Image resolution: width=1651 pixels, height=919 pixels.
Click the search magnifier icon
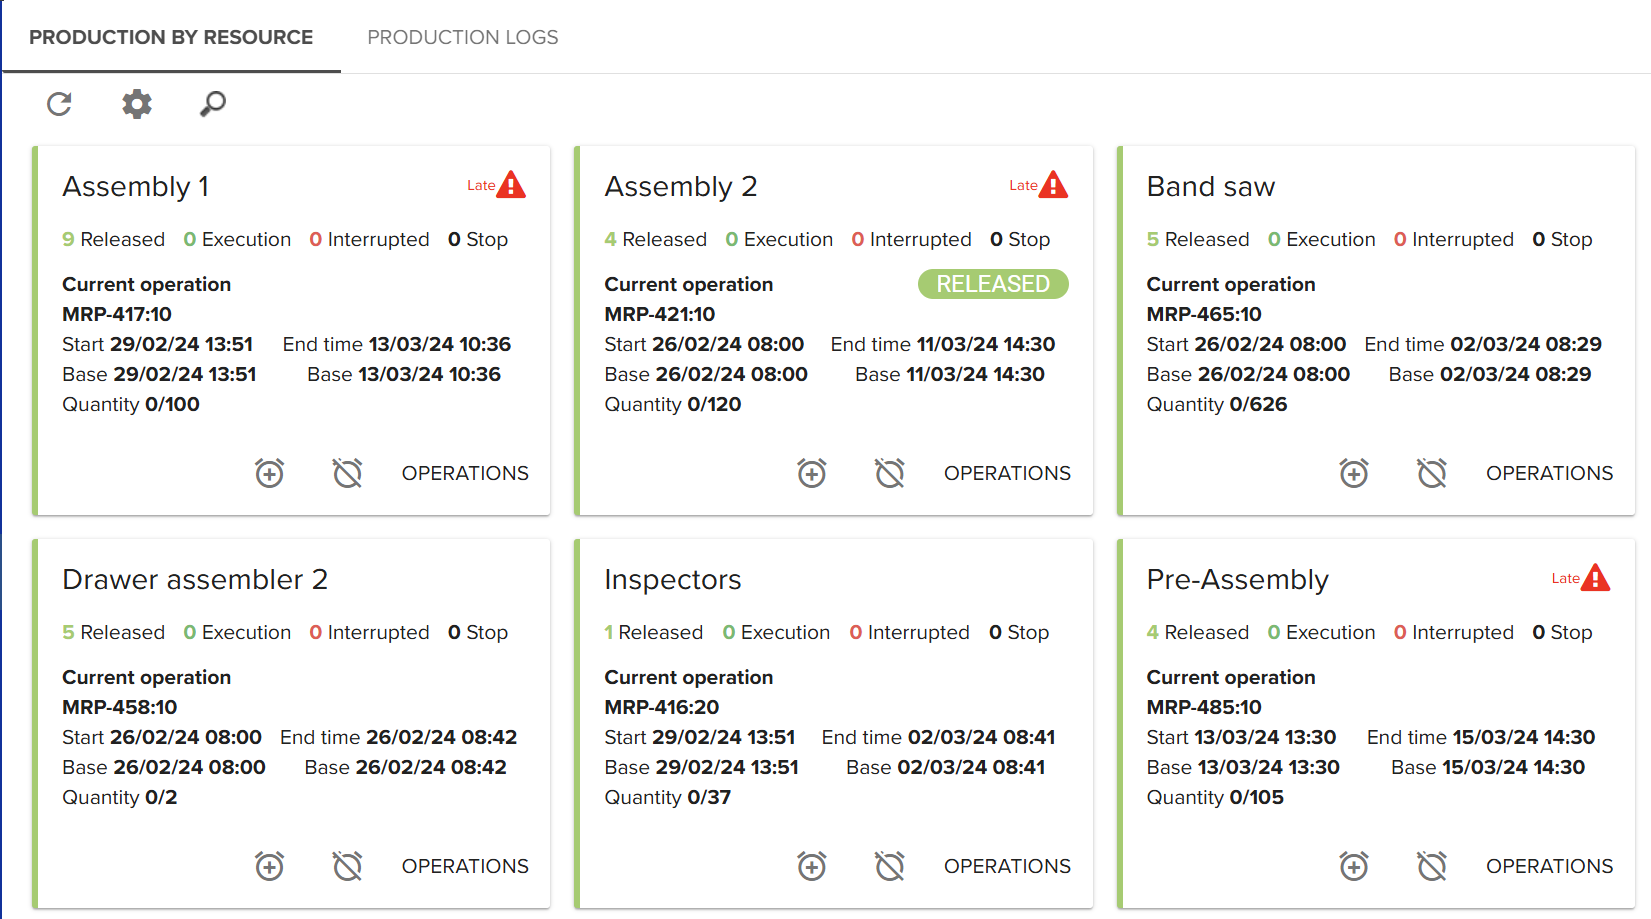(213, 104)
